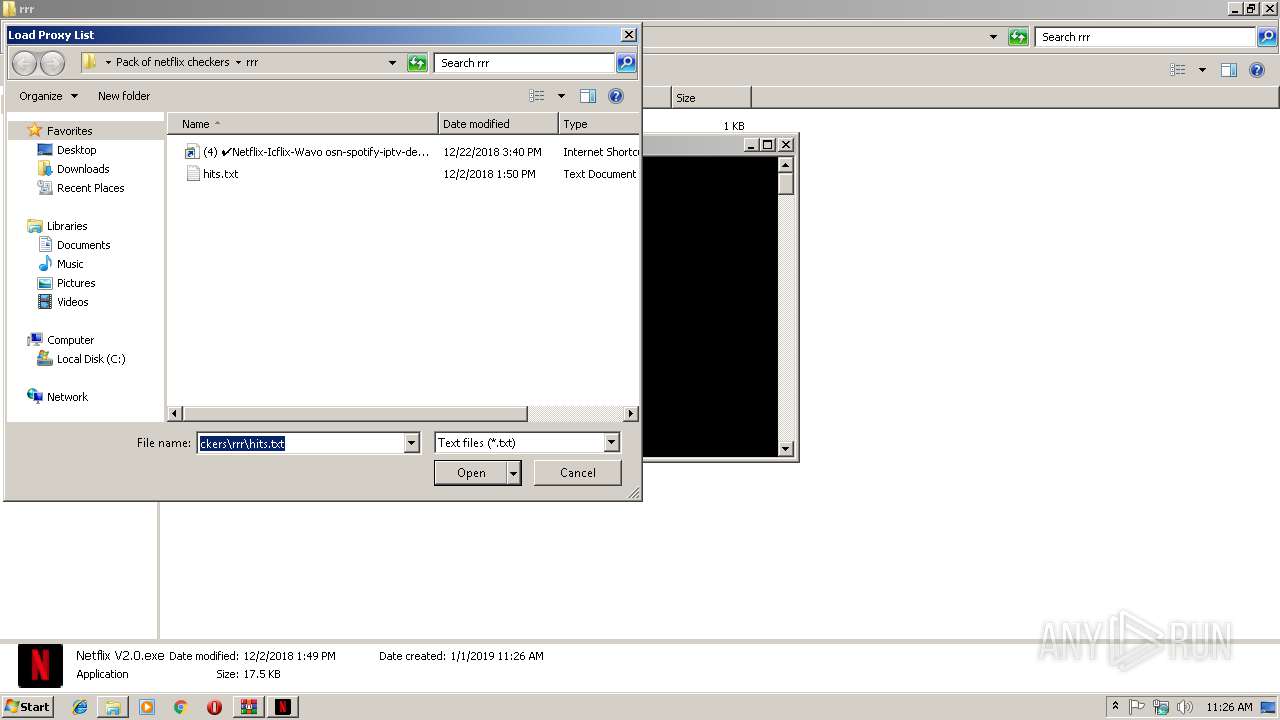Click the console window's scroll down arrow

[786, 449]
